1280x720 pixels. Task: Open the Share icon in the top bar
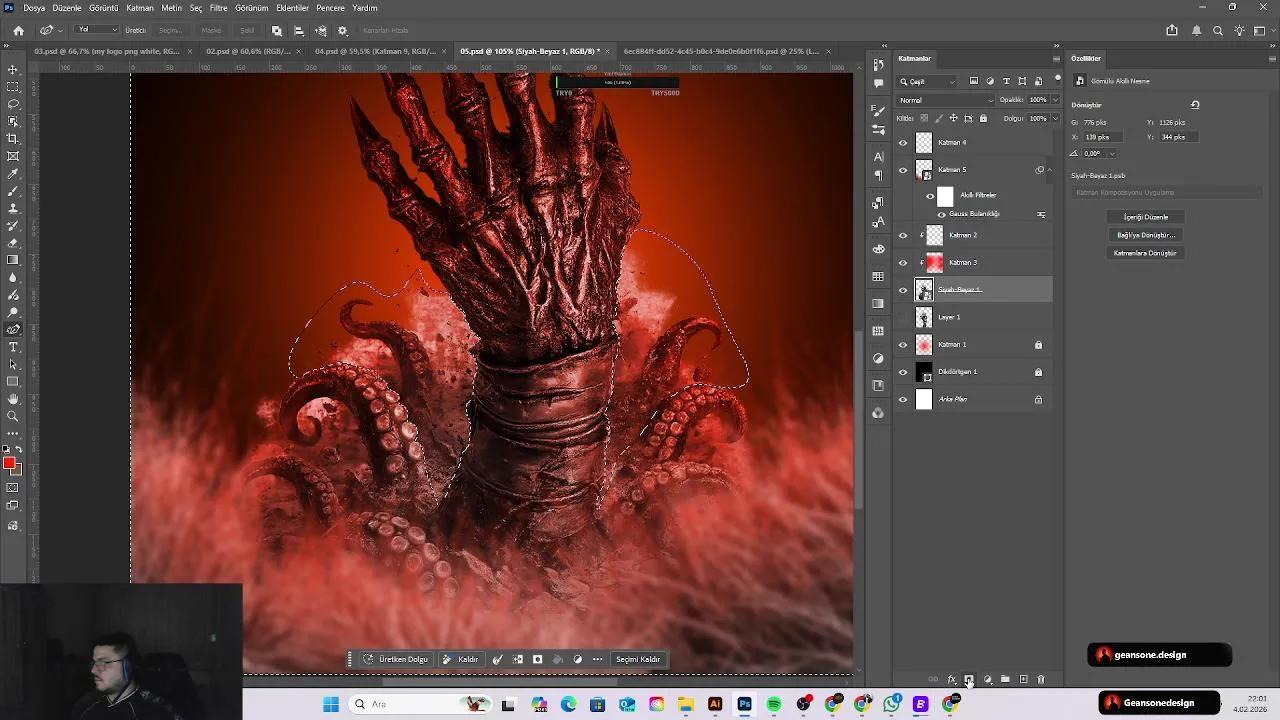pyautogui.click(x=1172, y=30)
